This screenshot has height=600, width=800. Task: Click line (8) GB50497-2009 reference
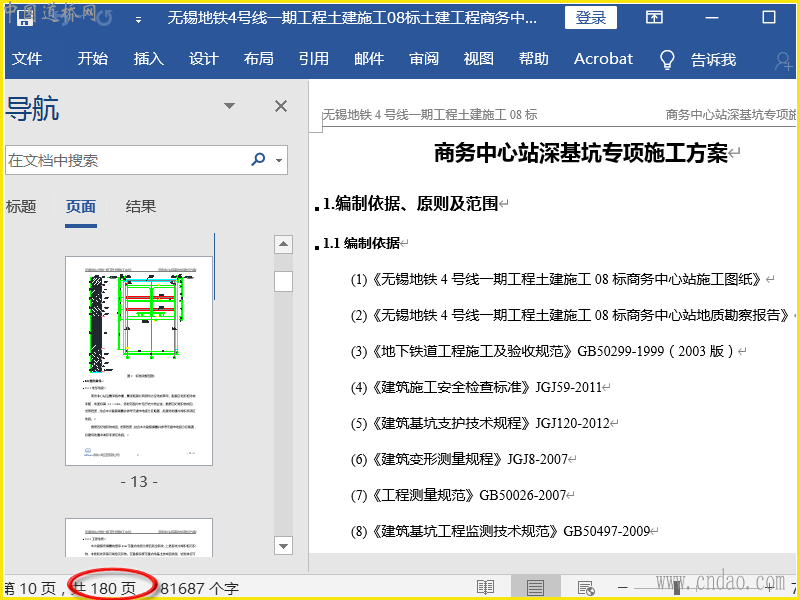[x=500, y=531]
